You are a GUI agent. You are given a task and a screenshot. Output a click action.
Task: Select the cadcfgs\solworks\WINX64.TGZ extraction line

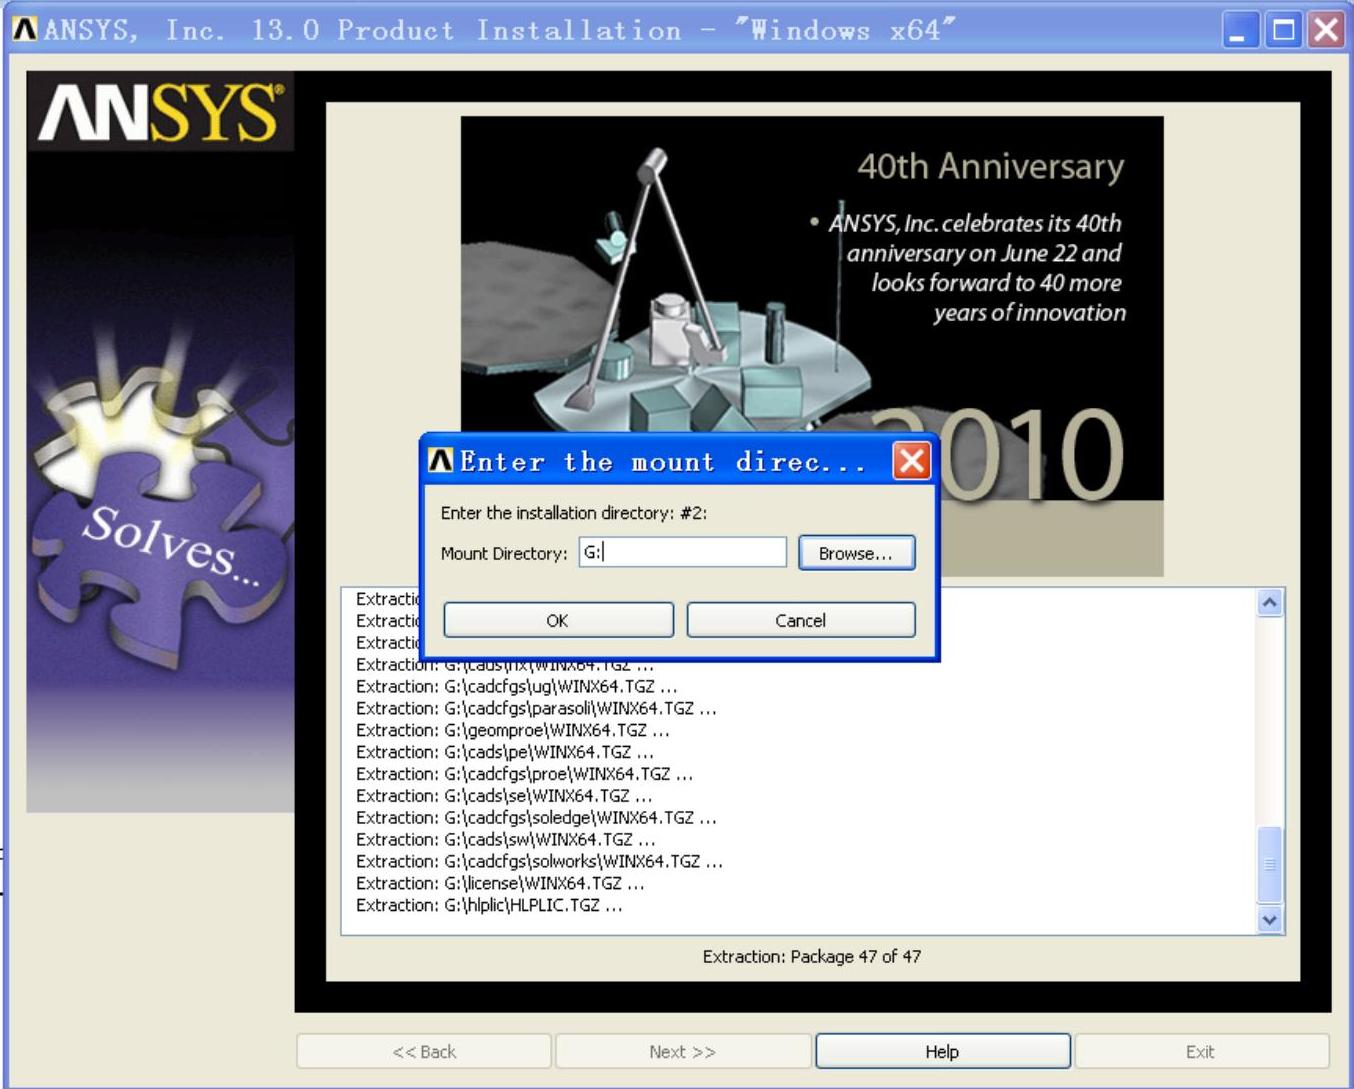click(539, 861)
